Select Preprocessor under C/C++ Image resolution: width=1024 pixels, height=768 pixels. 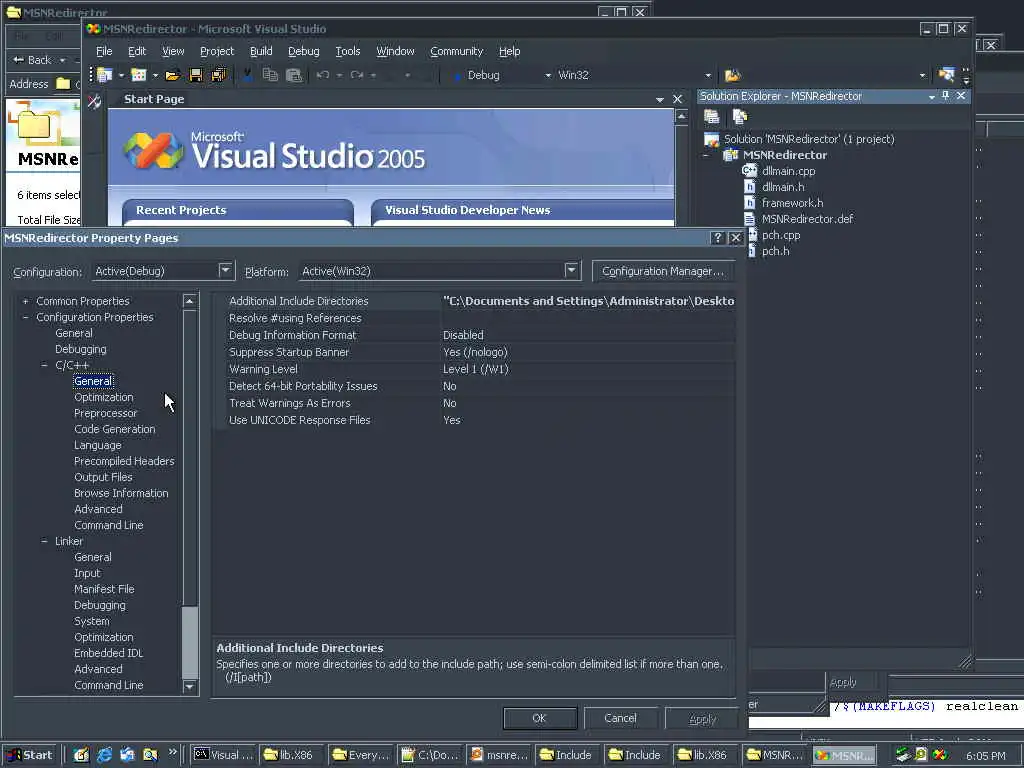tap(106, 413)
